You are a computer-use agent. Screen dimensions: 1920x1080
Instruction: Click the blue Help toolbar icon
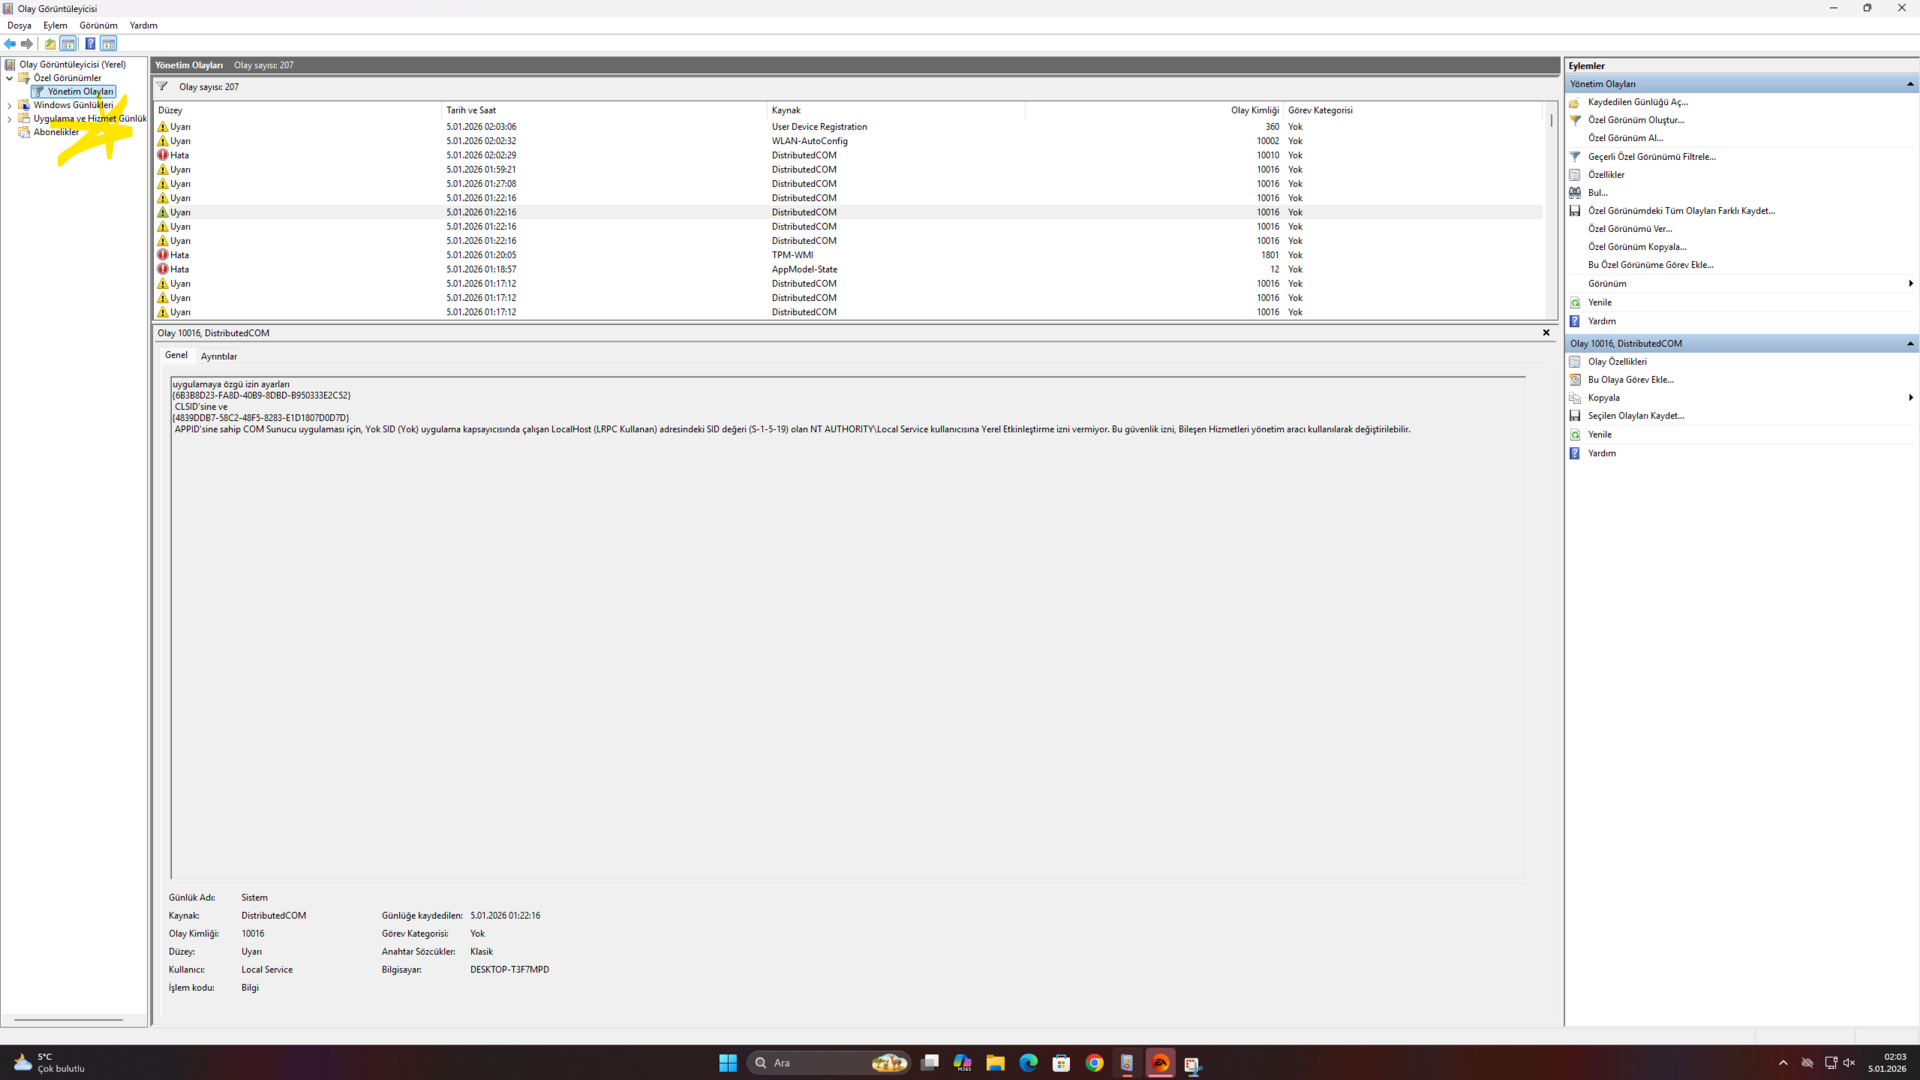pos(90,44)
